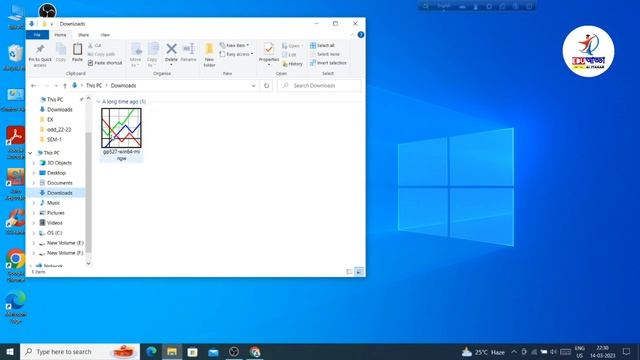The image size is (640, 360).
Task: Select Documents in navigation pane
Action: point(60,183)
